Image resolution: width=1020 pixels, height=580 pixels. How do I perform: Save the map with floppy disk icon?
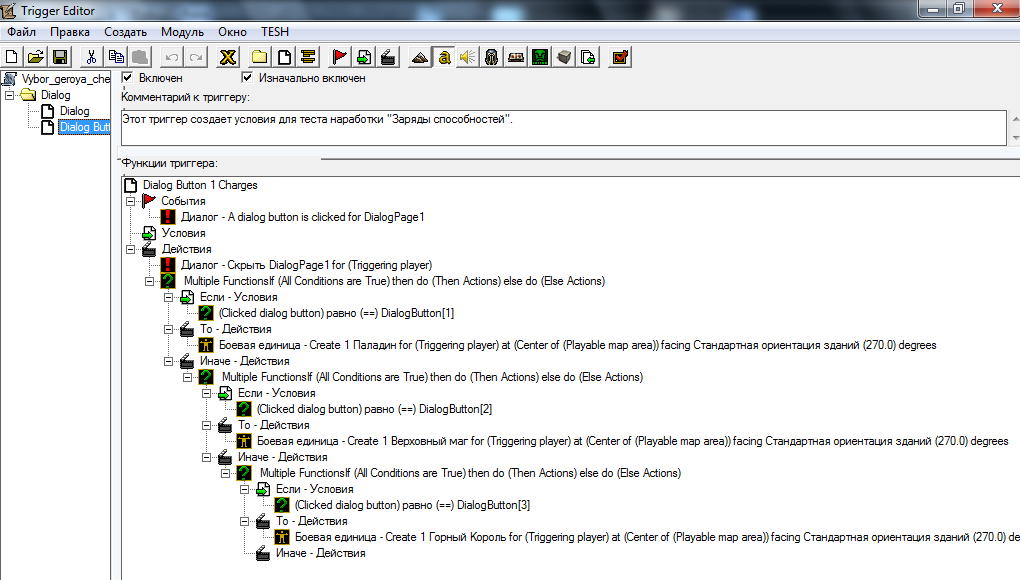pyautogui.click(x=60, y=57)
